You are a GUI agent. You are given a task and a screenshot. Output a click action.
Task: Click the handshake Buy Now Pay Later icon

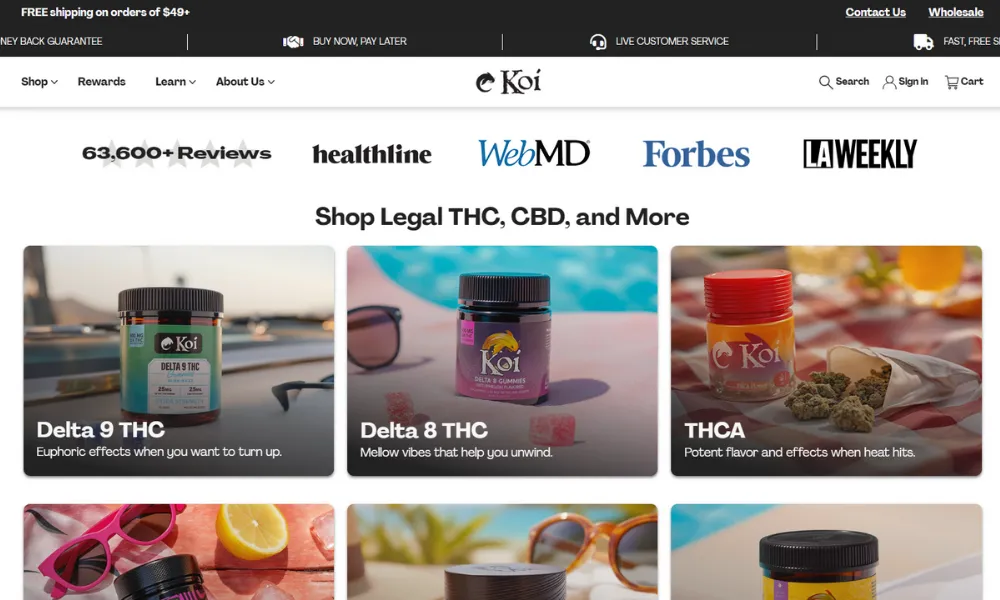click(x=293, y=41)
